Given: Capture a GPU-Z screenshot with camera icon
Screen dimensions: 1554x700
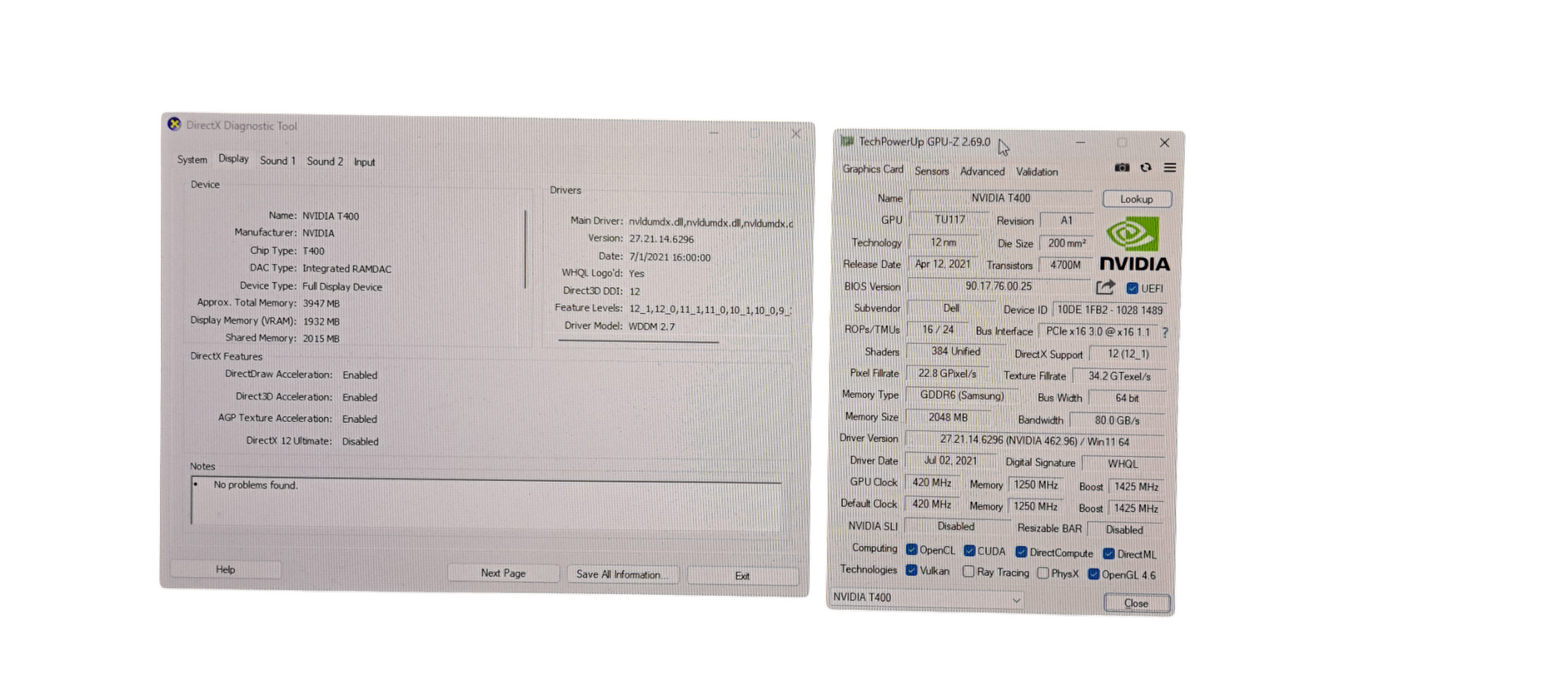Looking at the screenshot, I should click(1122, 168).
